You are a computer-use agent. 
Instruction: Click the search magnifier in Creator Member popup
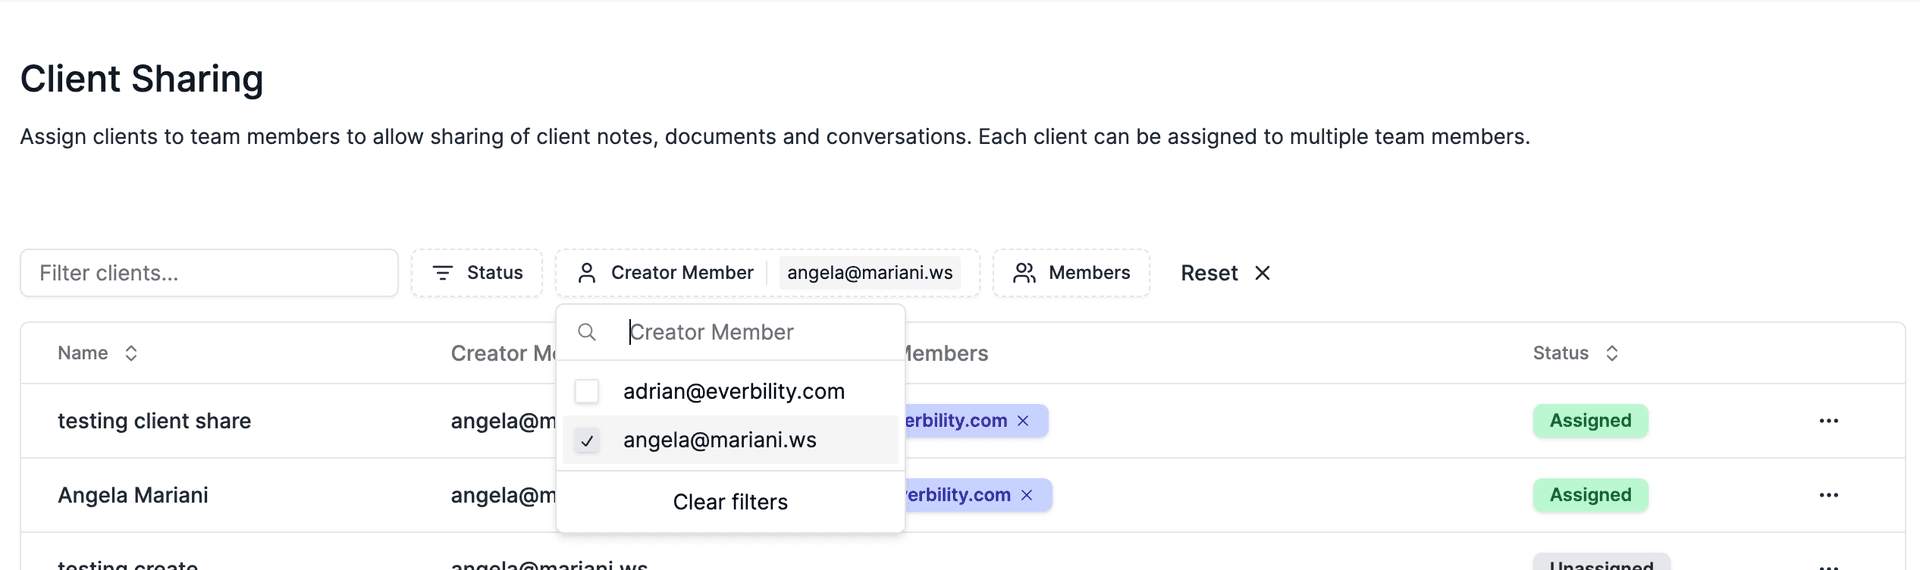pos(587,332)
